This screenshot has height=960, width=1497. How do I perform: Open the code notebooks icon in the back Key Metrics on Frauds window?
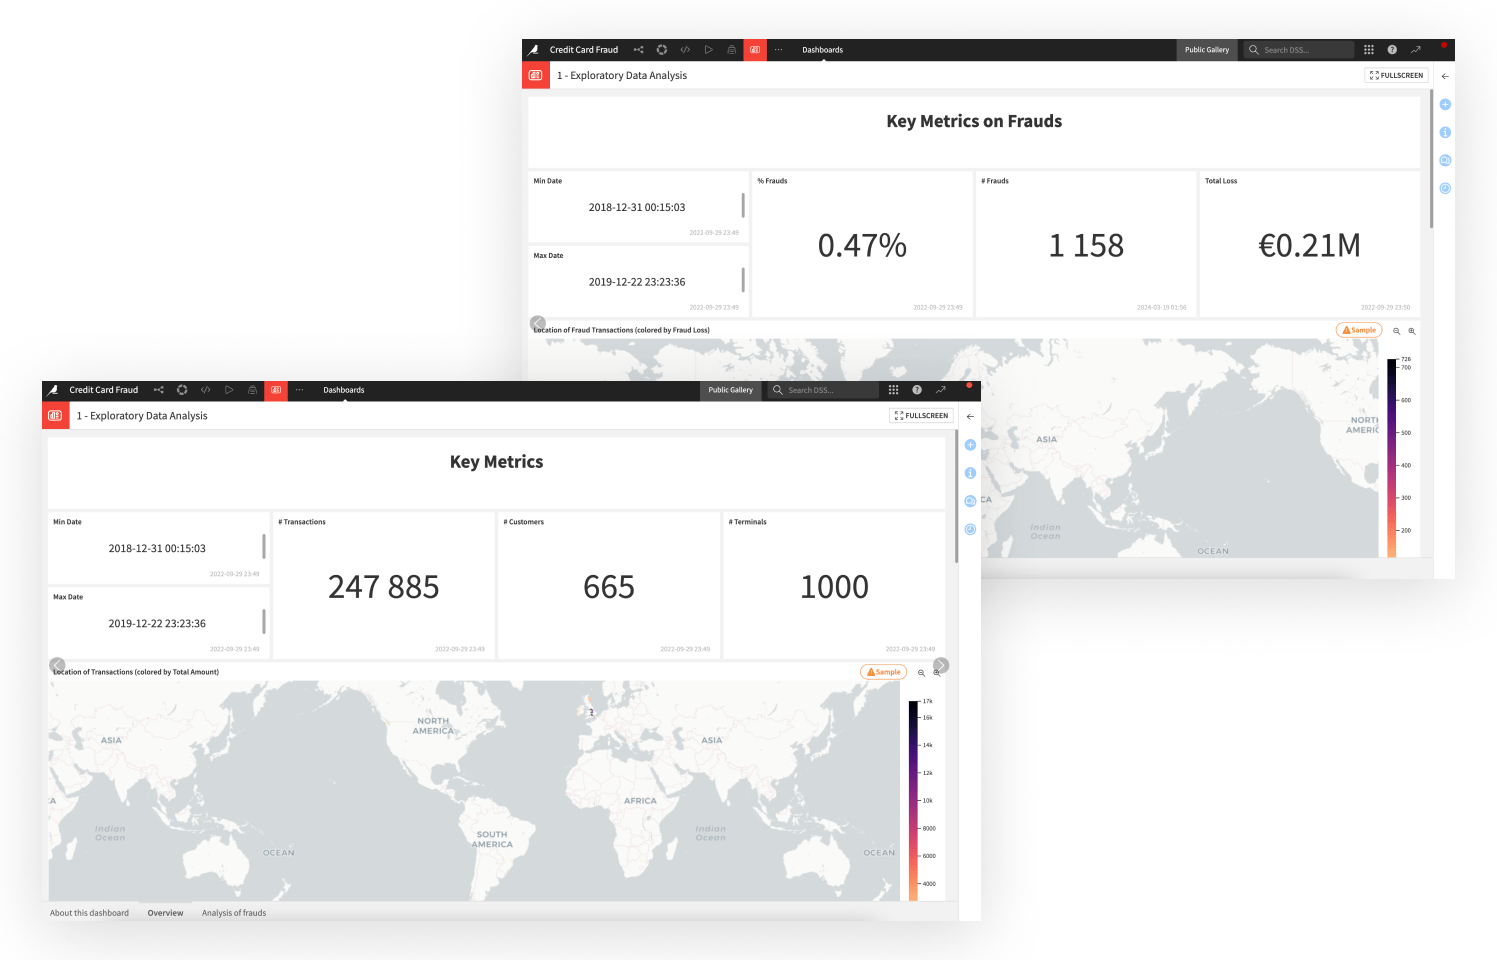685,49
